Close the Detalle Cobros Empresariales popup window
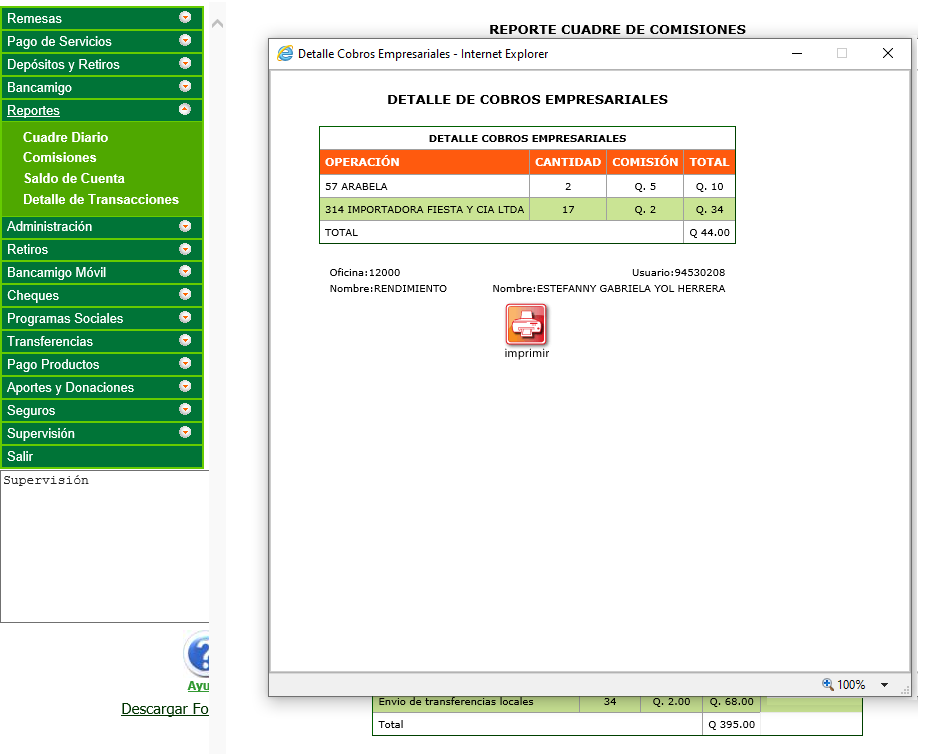This screenshot has width=943, height=754. click(x=887, y=54)
